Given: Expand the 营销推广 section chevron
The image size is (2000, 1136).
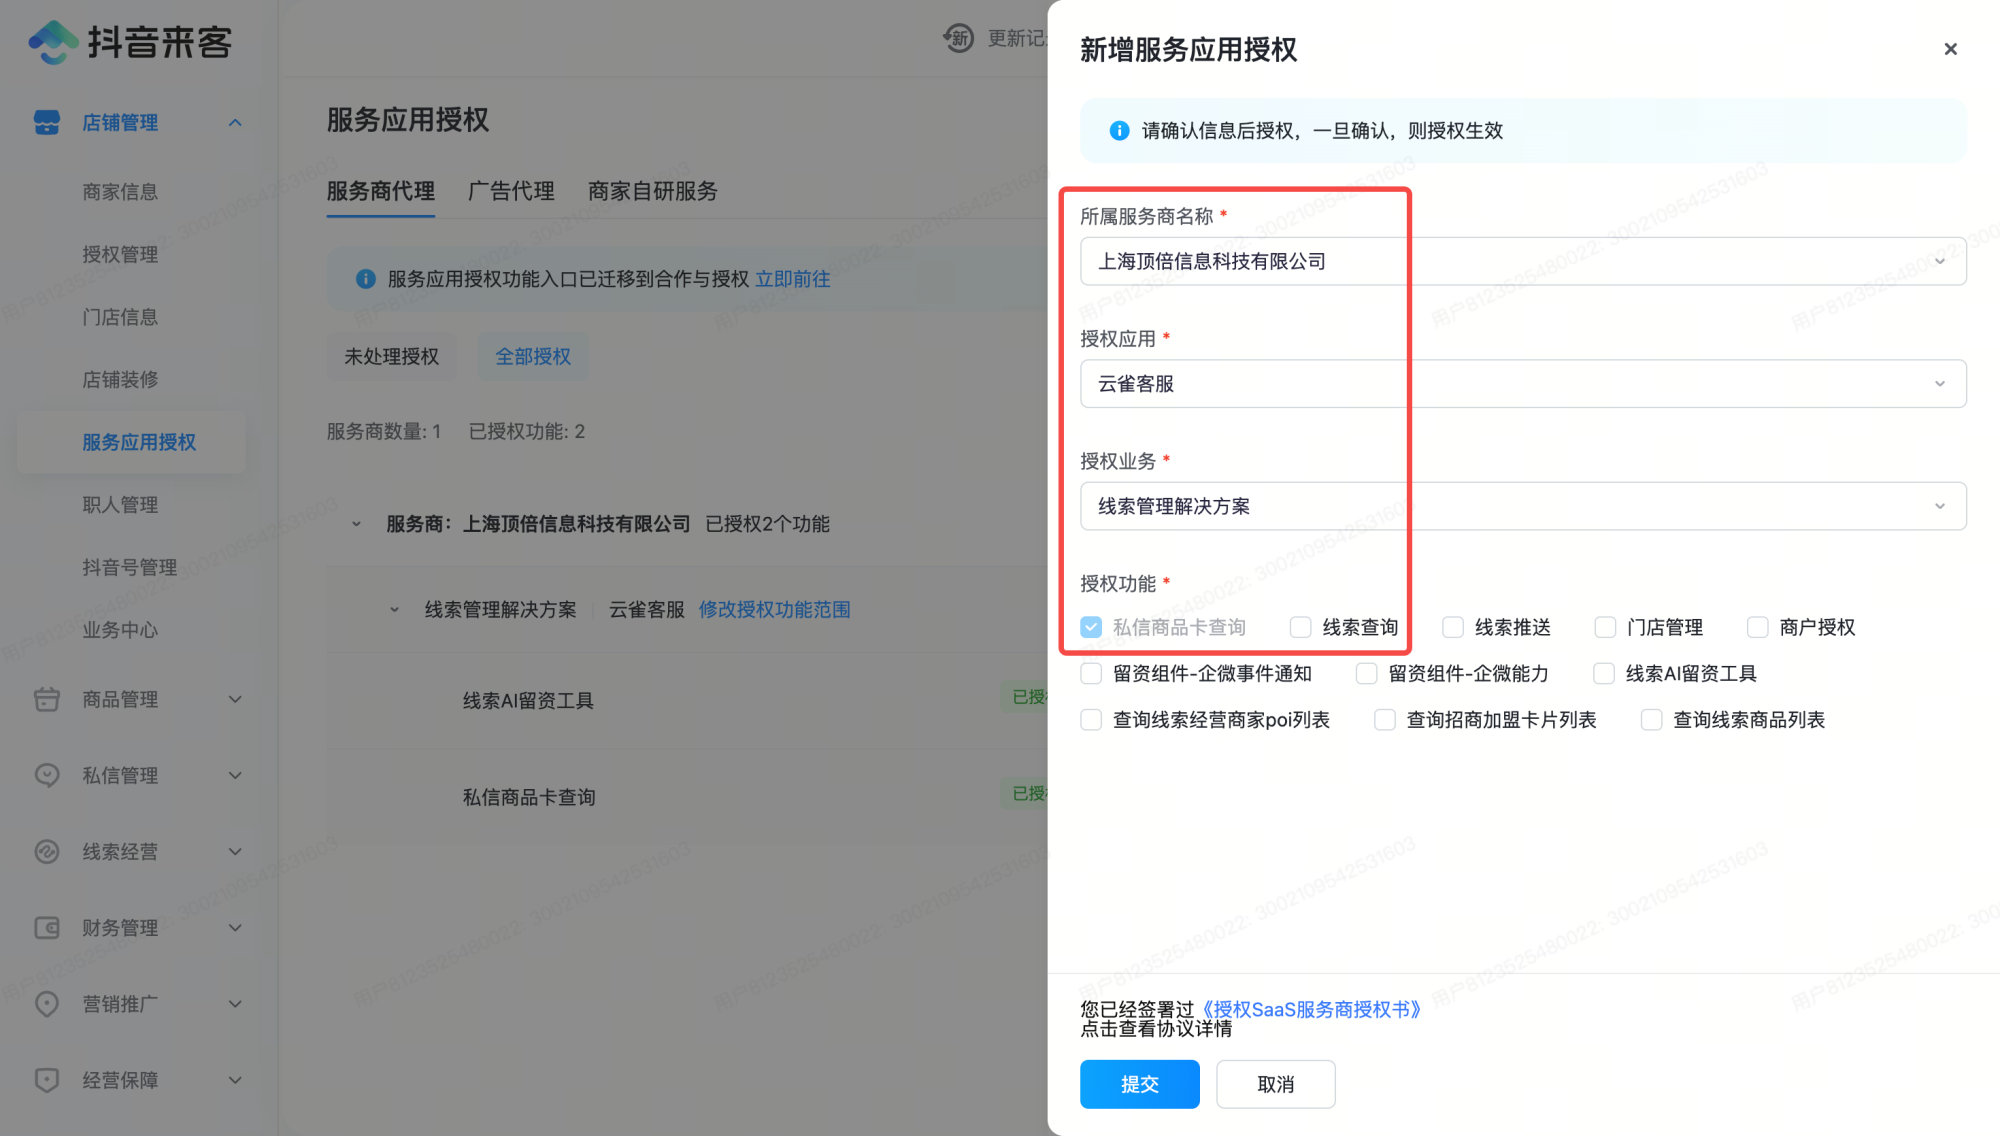Looking at the screenshot, I should [235, 1003].
